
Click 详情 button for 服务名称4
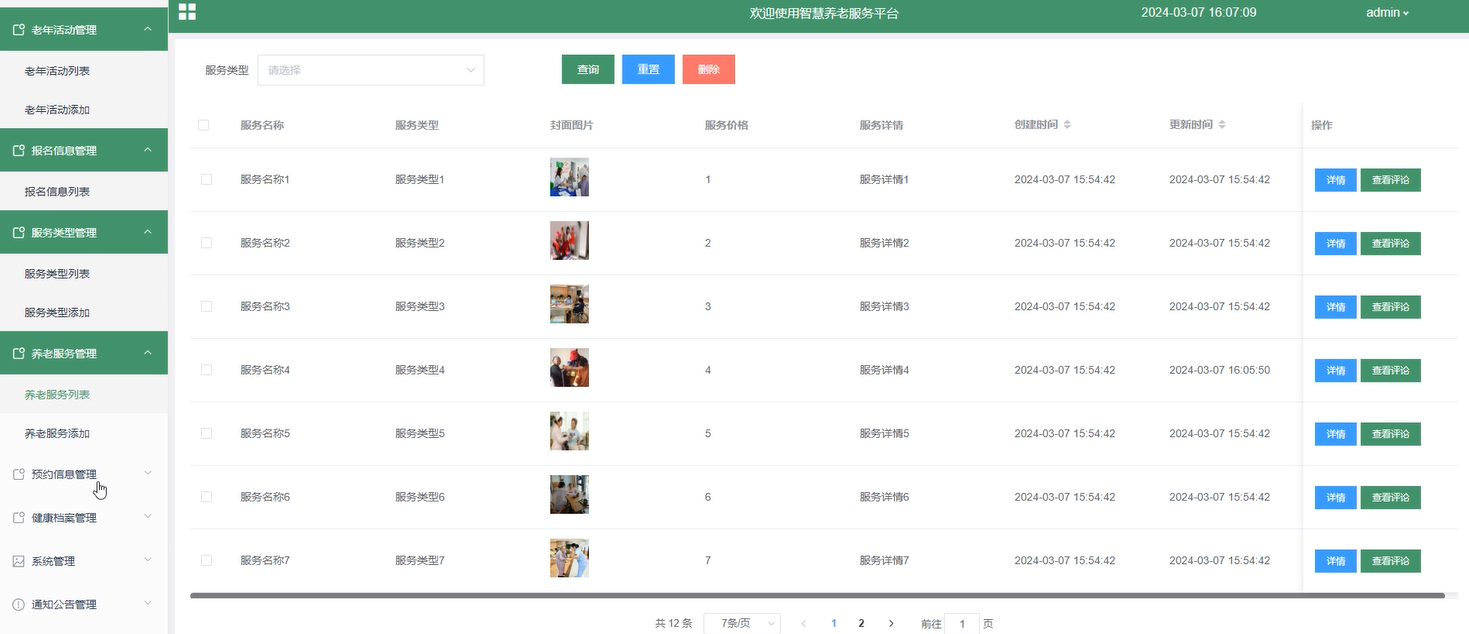1335,370
